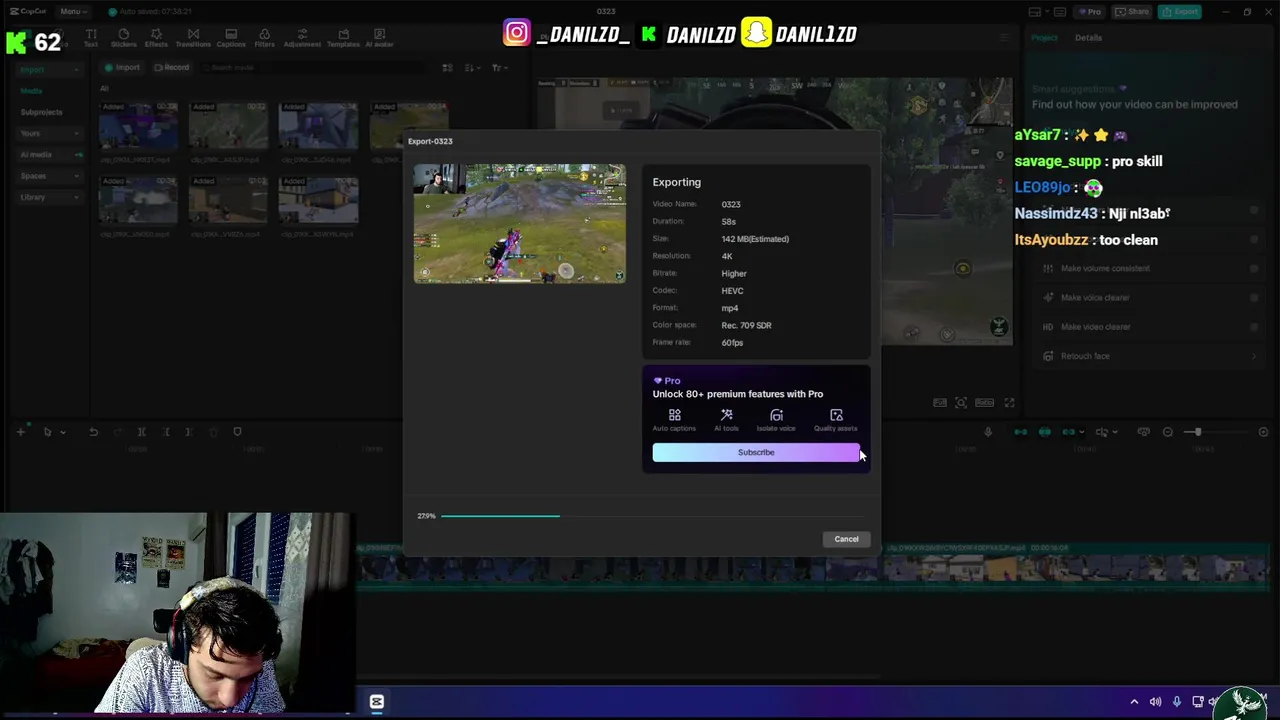Click the taskbar microphone icon

click(1176, 702)
